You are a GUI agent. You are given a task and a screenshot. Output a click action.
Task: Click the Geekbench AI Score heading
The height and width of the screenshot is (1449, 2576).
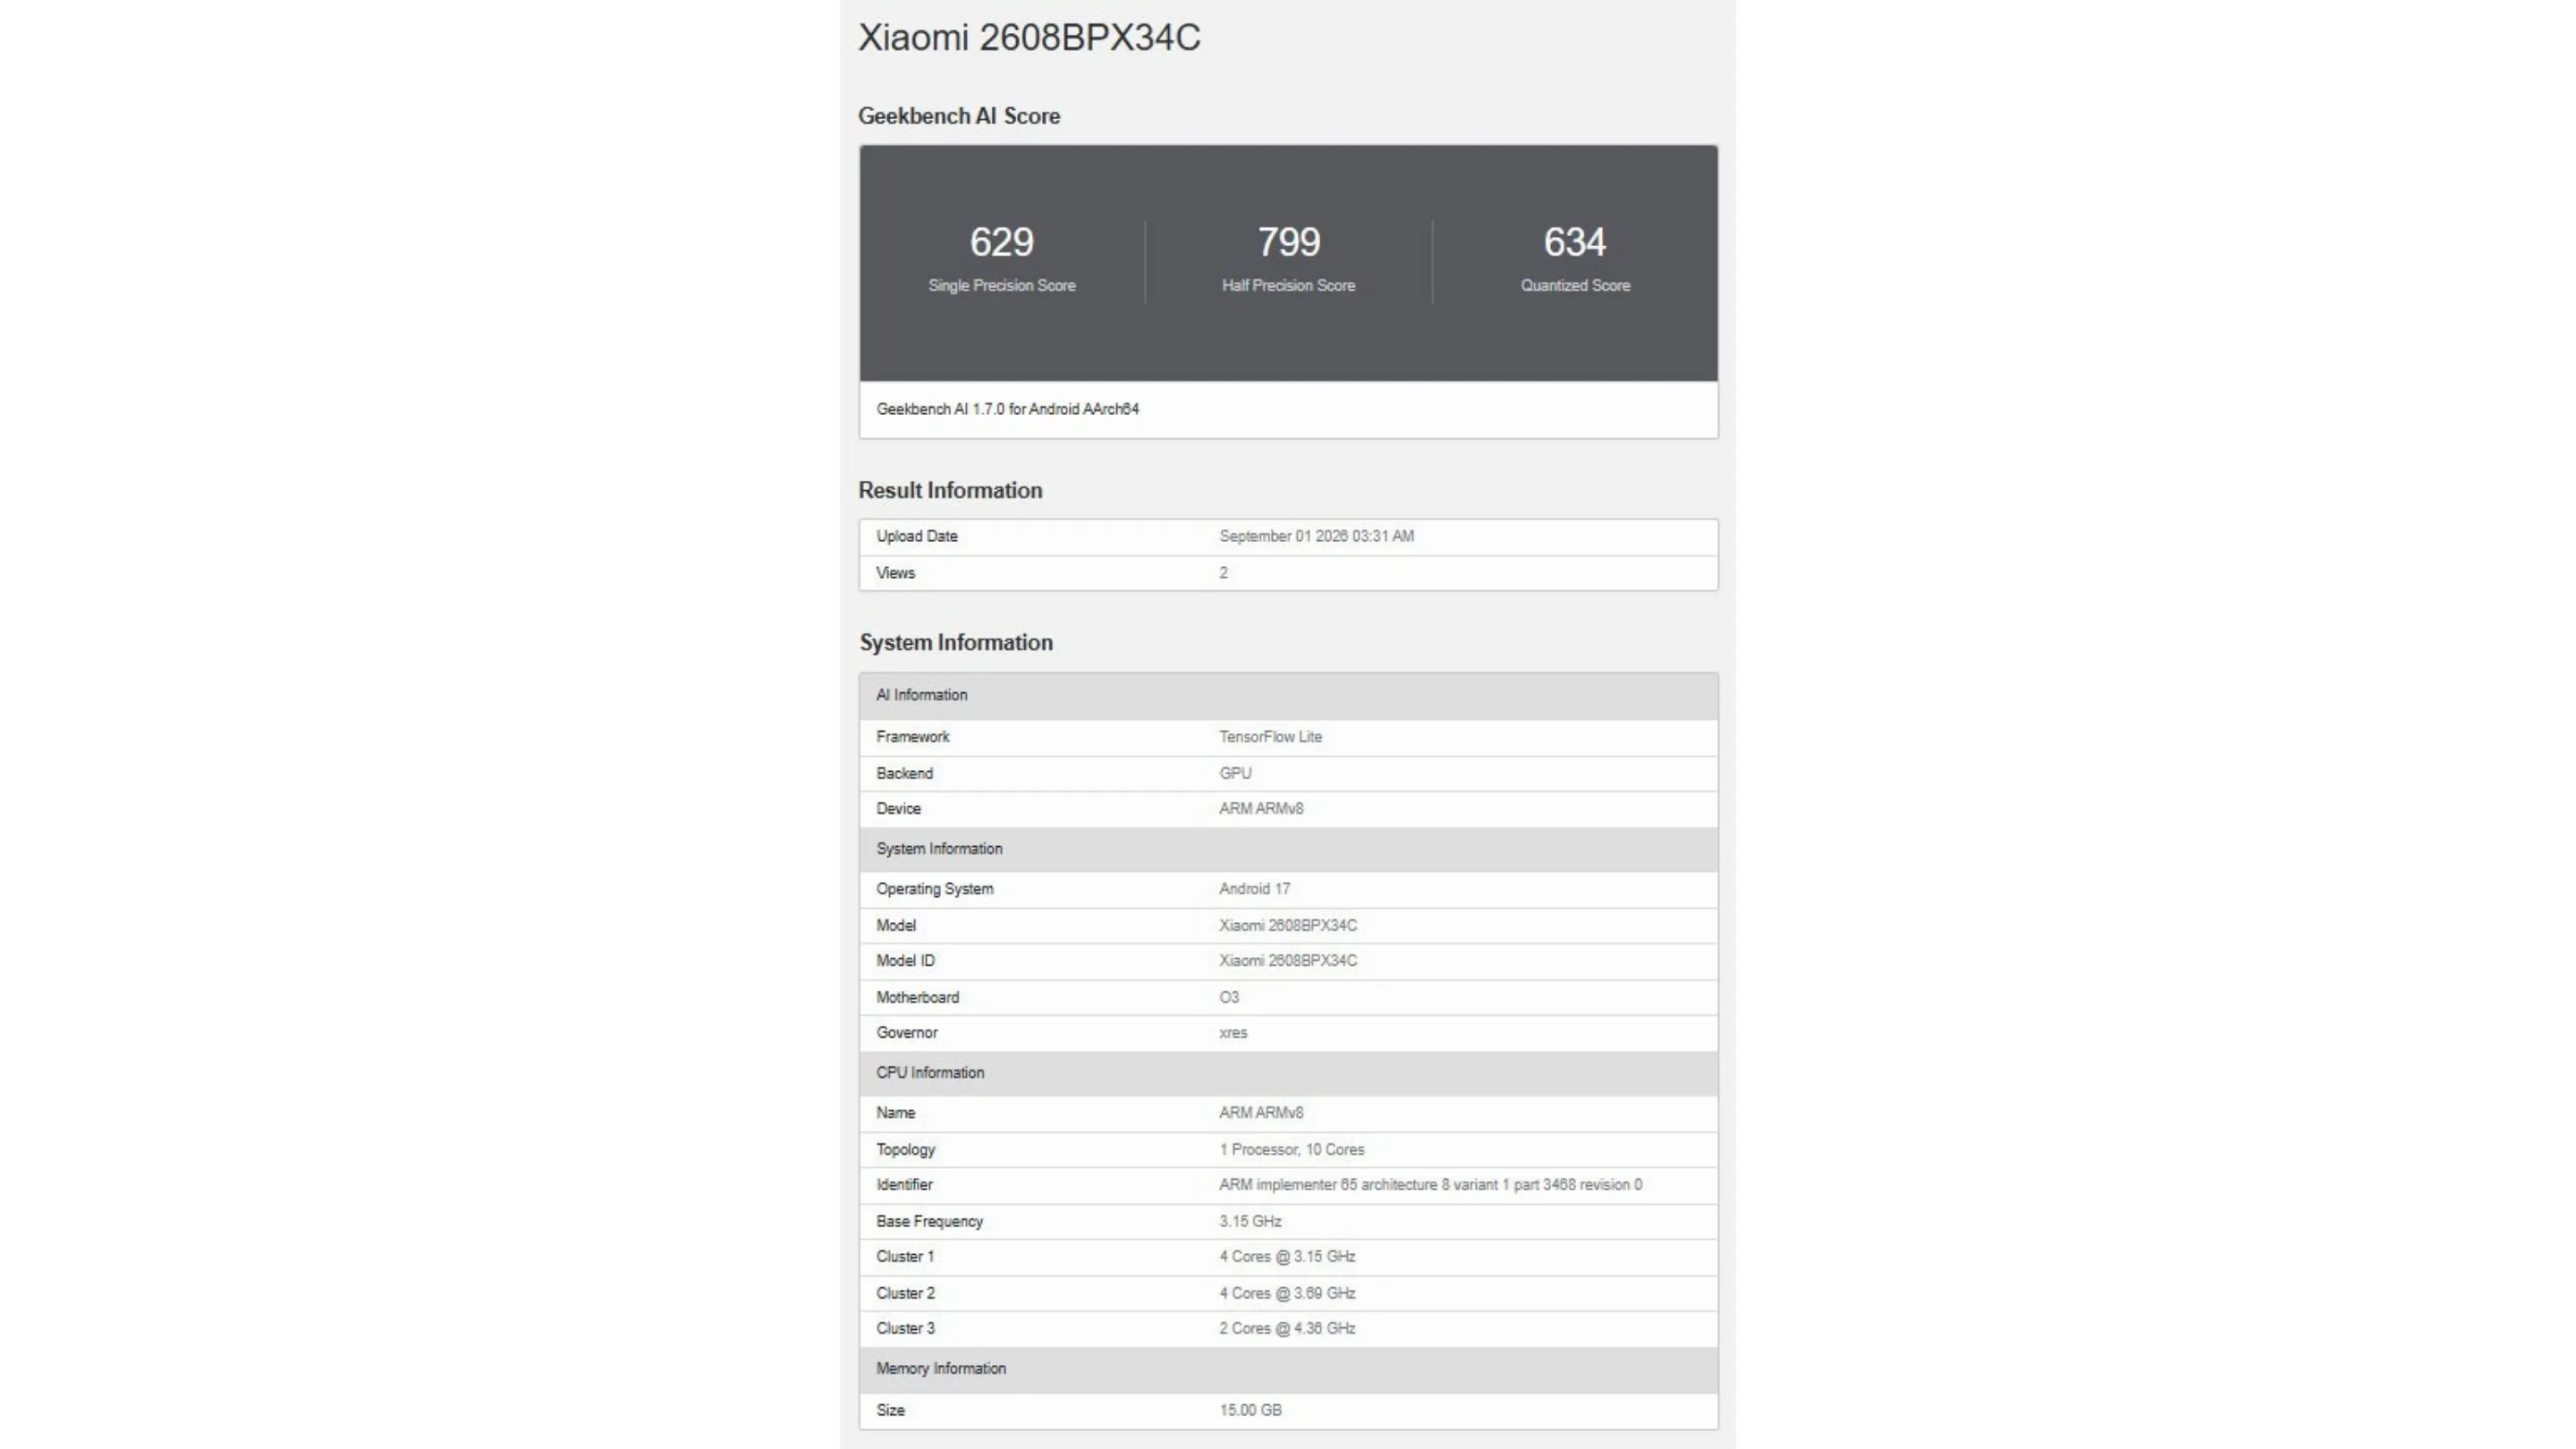point(959,116)
